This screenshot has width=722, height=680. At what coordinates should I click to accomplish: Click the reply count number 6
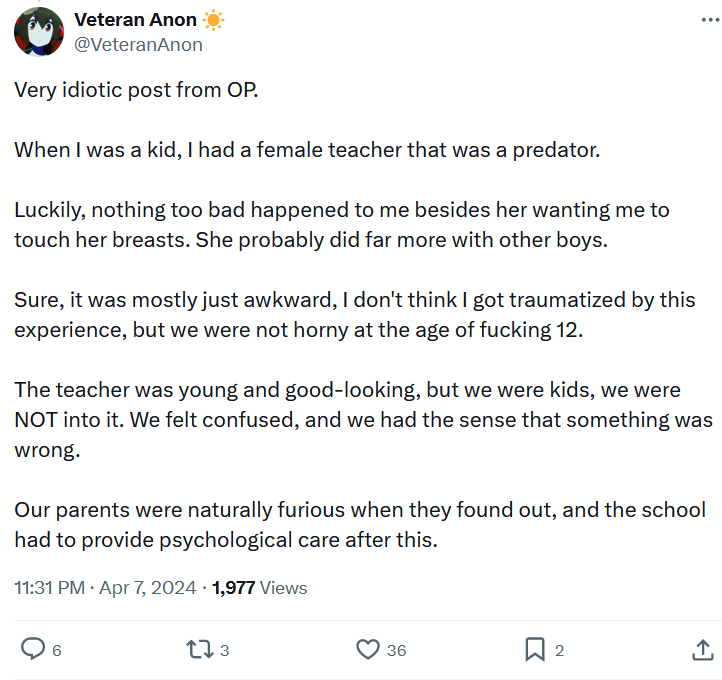pos(57,651)
